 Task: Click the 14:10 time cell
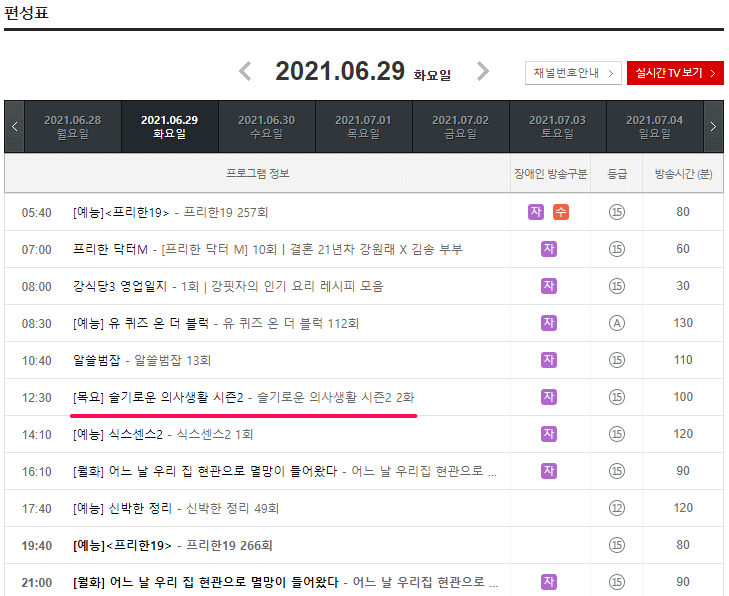click(36, 435)
